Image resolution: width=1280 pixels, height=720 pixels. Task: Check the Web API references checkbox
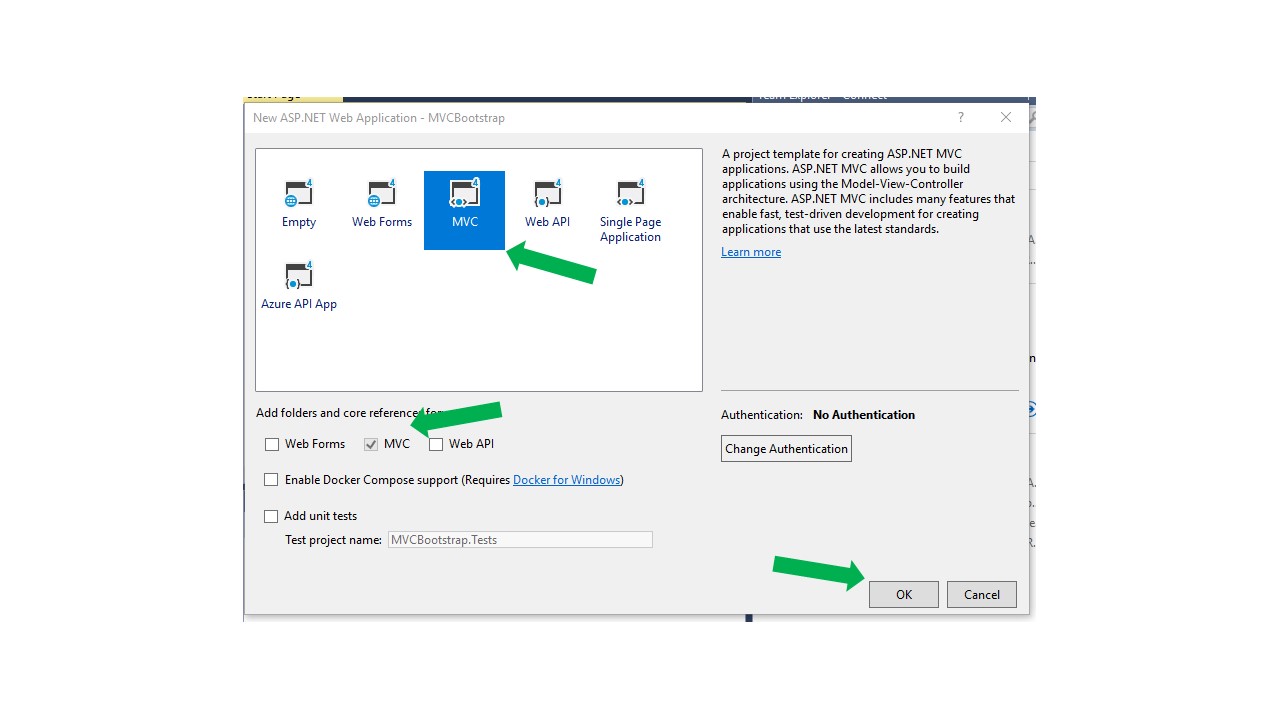(x=436, y=444)
